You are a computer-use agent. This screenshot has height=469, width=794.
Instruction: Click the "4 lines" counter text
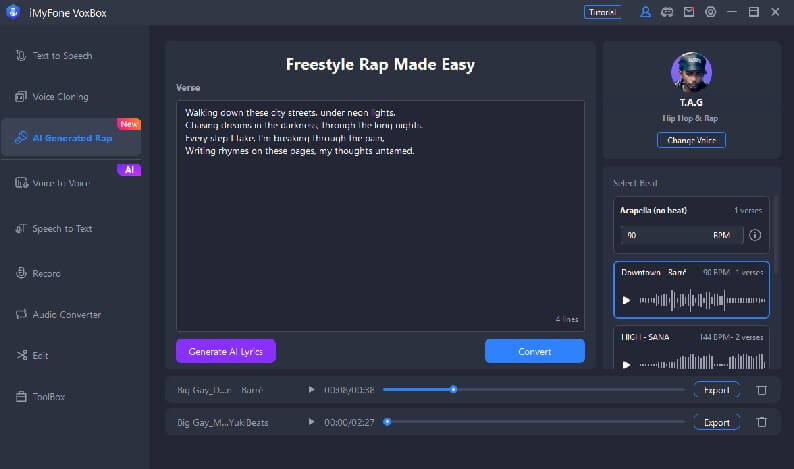click(x=567, y=320)
